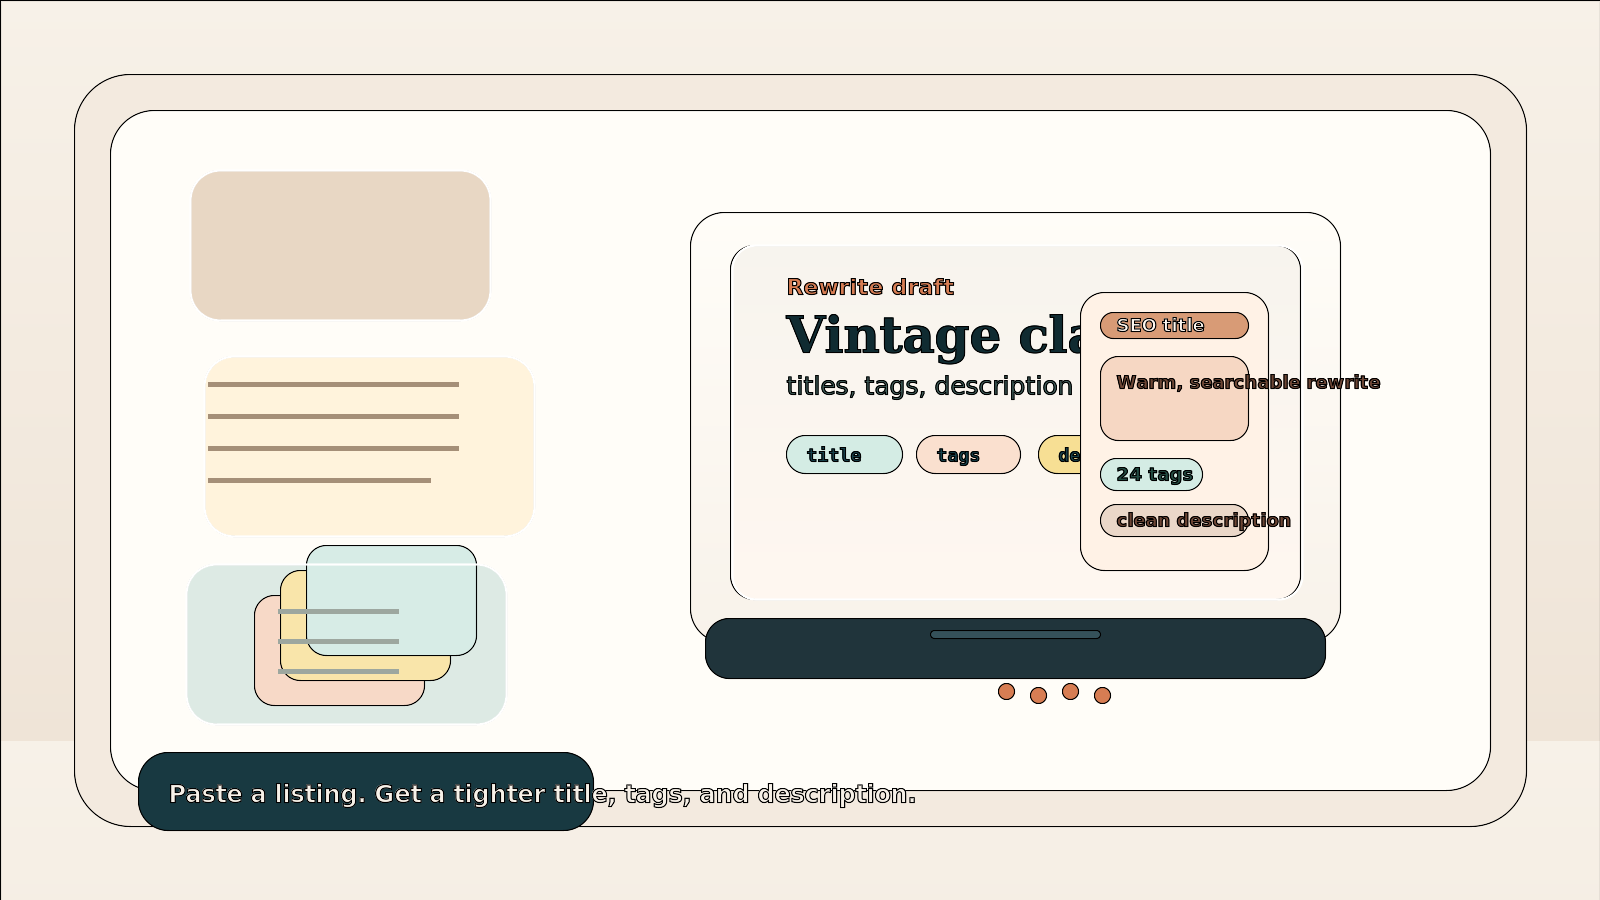Select the cream card with text lines
Image resolution: width=1600 pixels, height=900 pixels.
369,446
